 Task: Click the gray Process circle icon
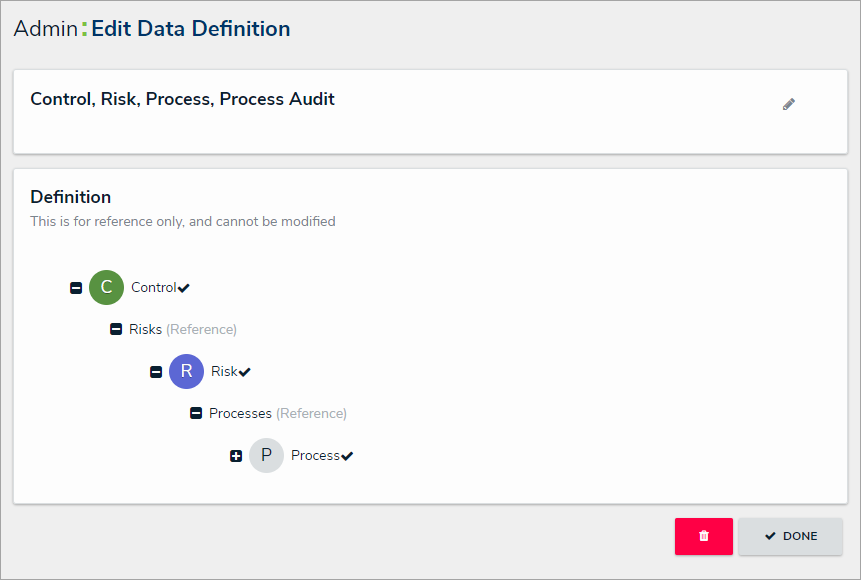coord(266,455)
